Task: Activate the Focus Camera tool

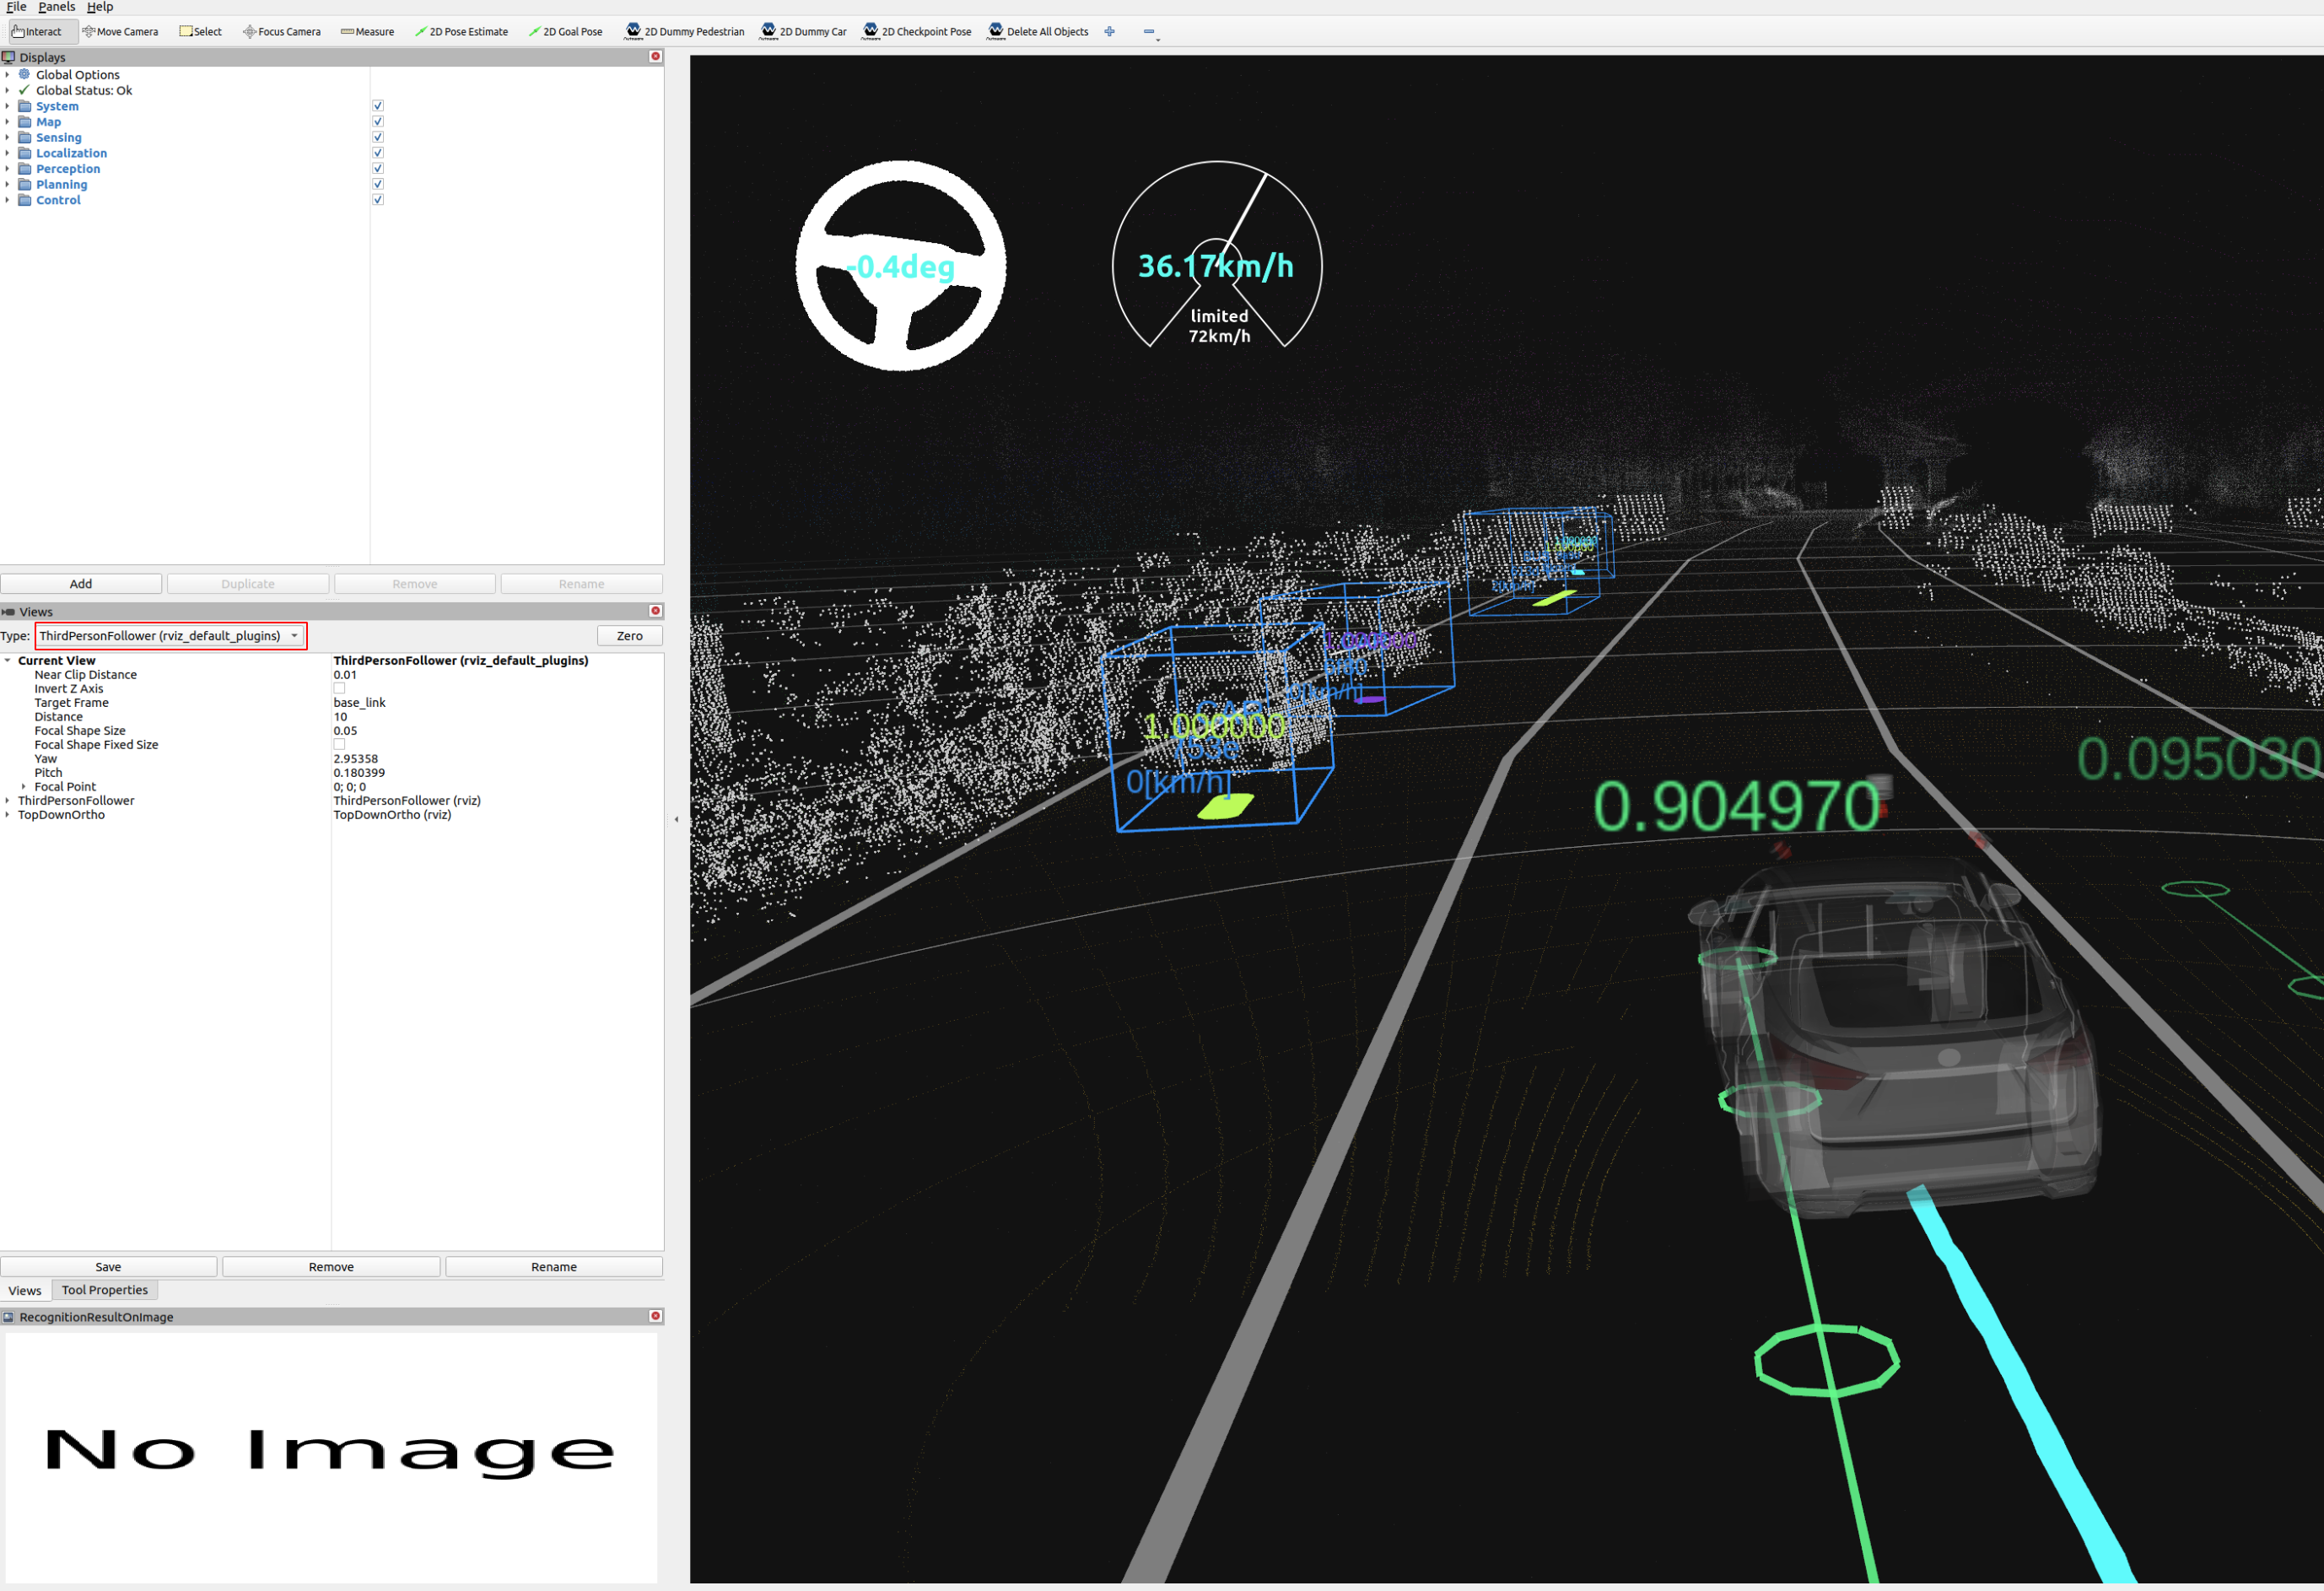Action: 282,31
